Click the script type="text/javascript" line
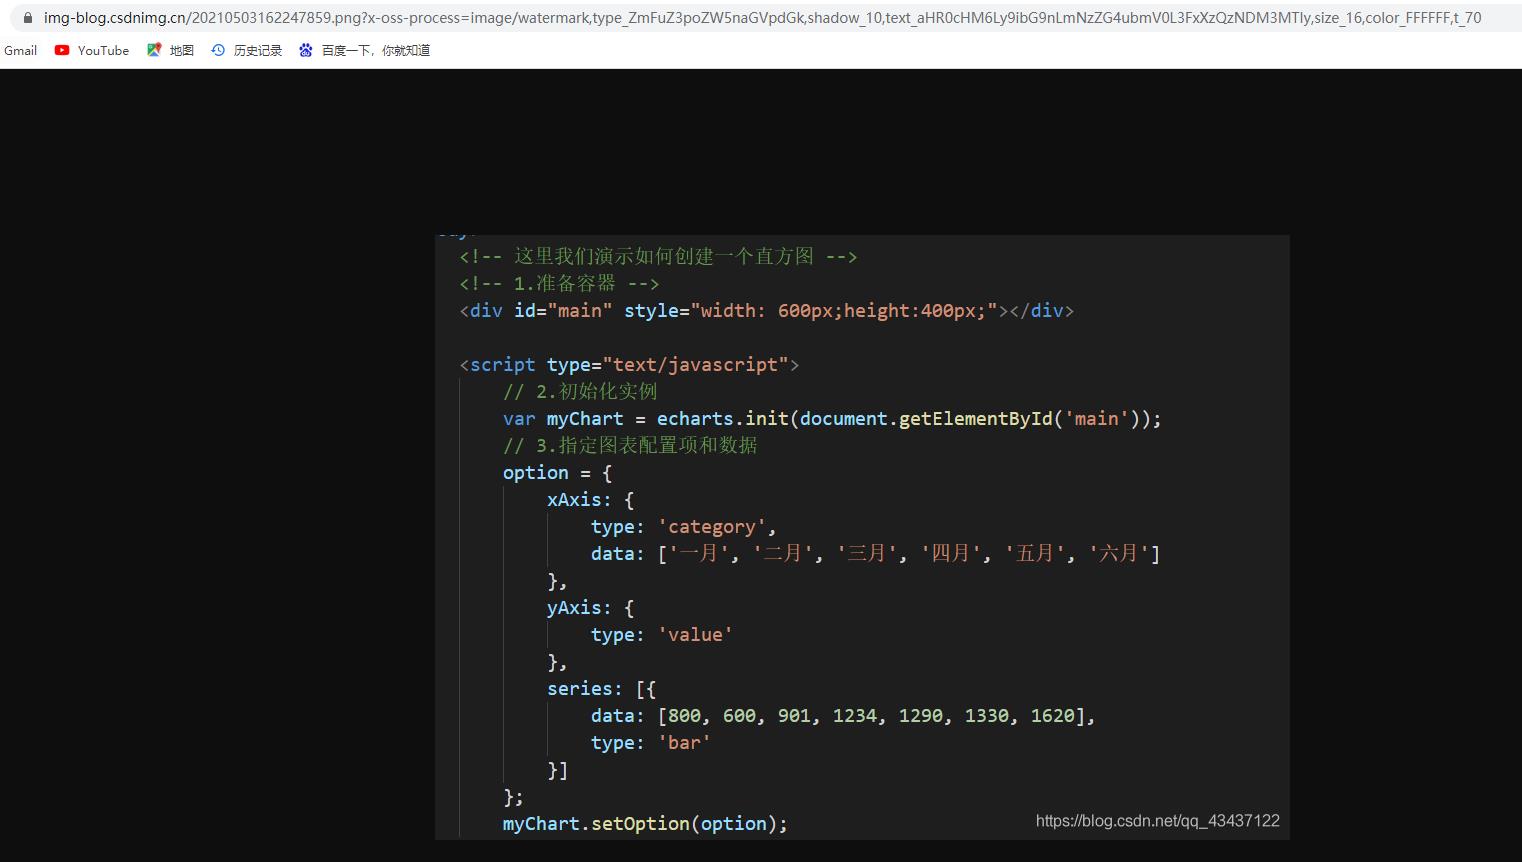Screen dimensions: 1522x862 (629, 364)
